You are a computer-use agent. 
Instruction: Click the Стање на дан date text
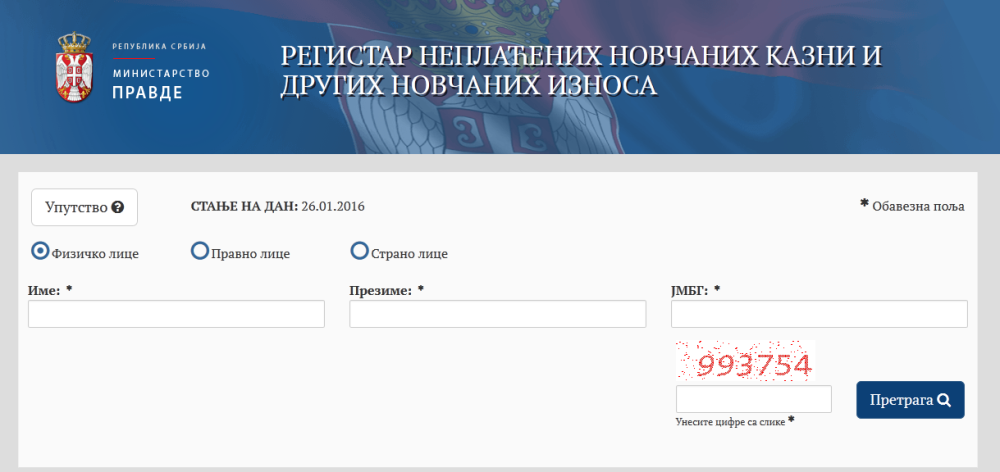tap(278, 207)
